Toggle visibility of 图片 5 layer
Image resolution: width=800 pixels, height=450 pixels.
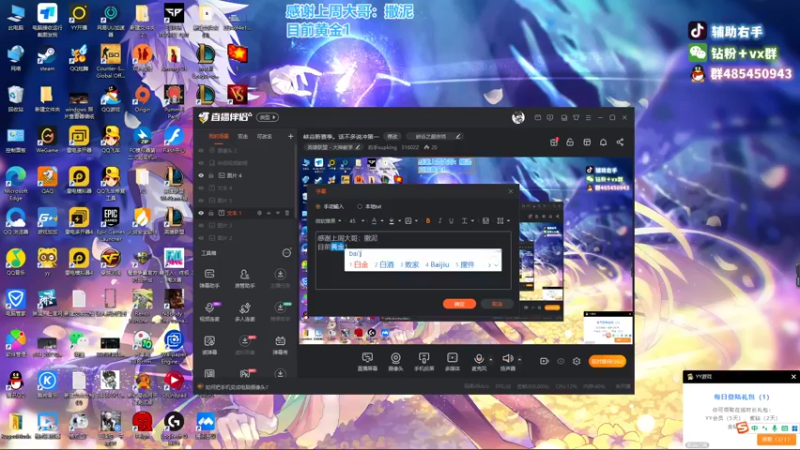coord(201,201)
